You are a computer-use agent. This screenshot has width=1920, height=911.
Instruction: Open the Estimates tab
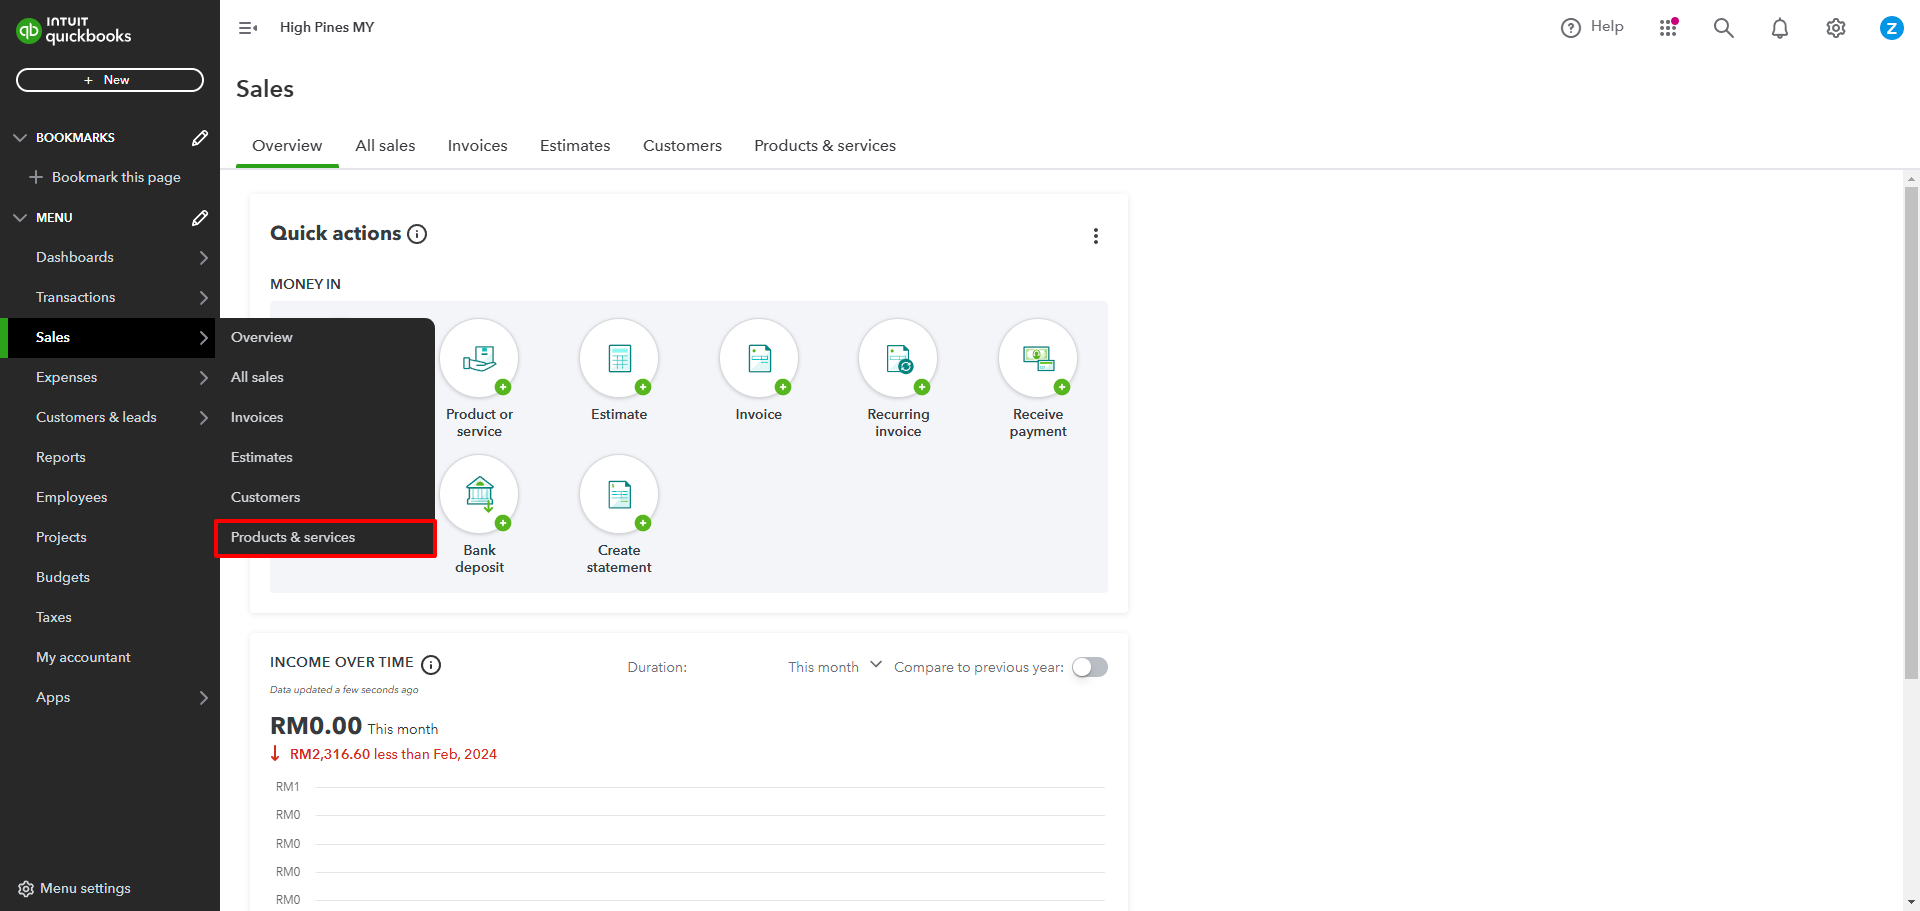coord(575,146)
